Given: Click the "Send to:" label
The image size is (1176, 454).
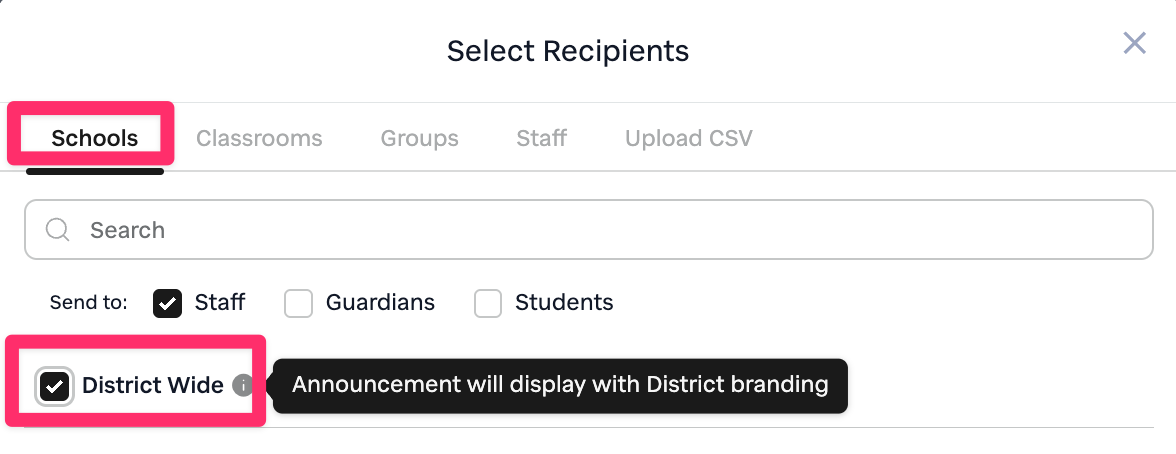Looking at the screenshot, I should coord(88,302).
